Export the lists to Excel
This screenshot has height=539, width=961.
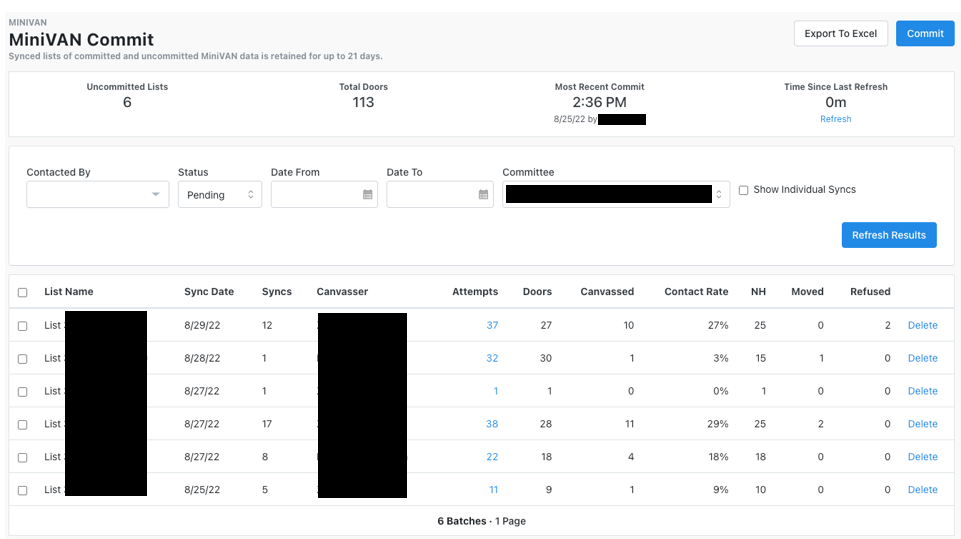[841, 34]
